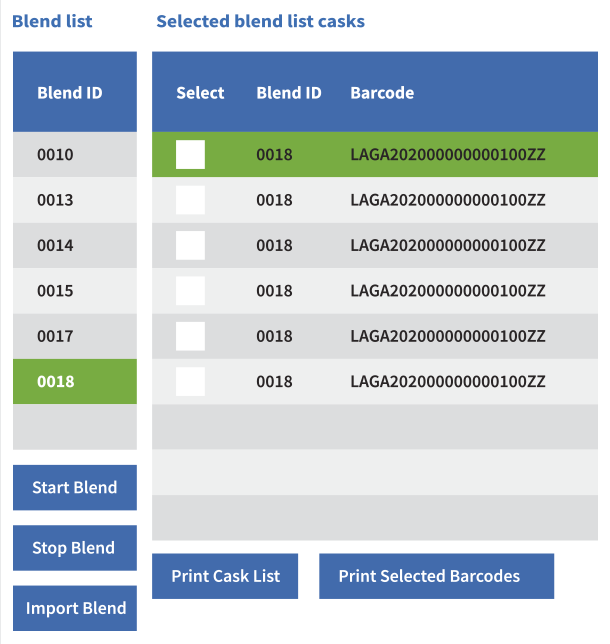Image resolution: width=610 pixels, height=644 pixels.
Task: Select blend 0010 in the Blend list
Action: [75, 154]
